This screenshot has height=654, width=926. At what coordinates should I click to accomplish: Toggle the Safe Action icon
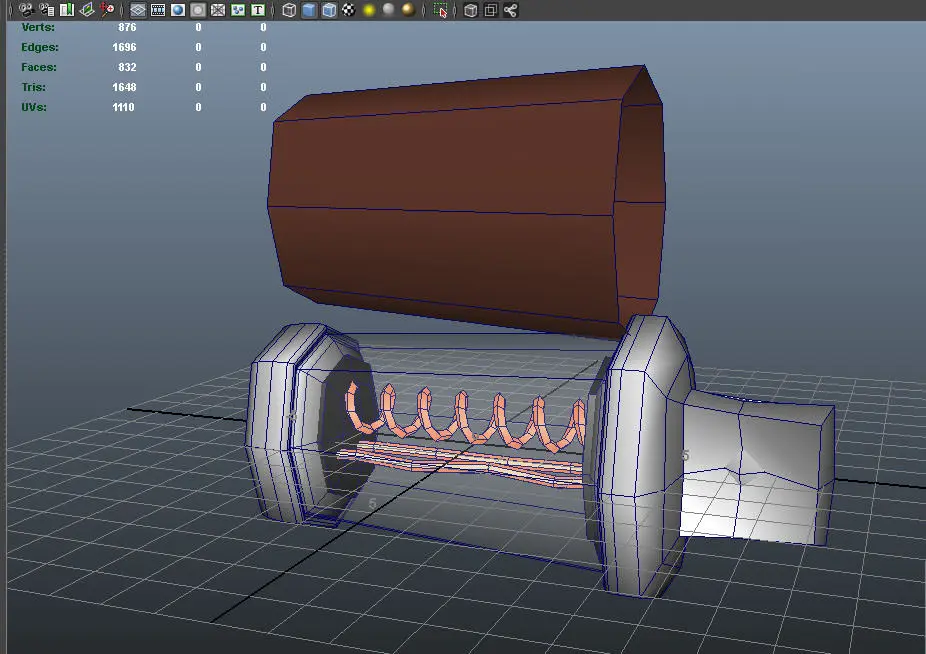coord(238,10)
